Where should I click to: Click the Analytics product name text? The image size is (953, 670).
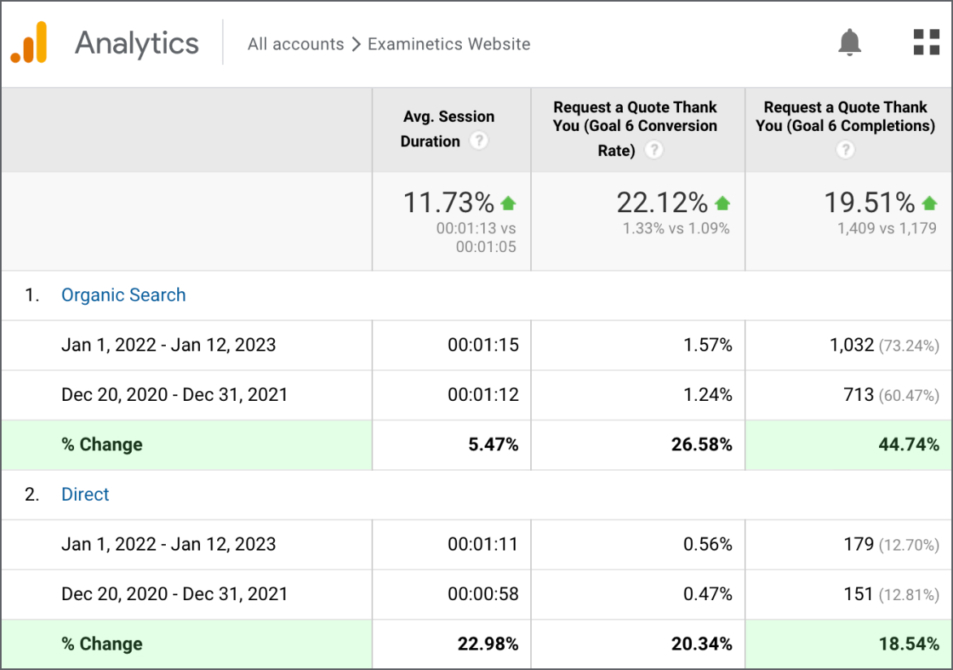137,43
